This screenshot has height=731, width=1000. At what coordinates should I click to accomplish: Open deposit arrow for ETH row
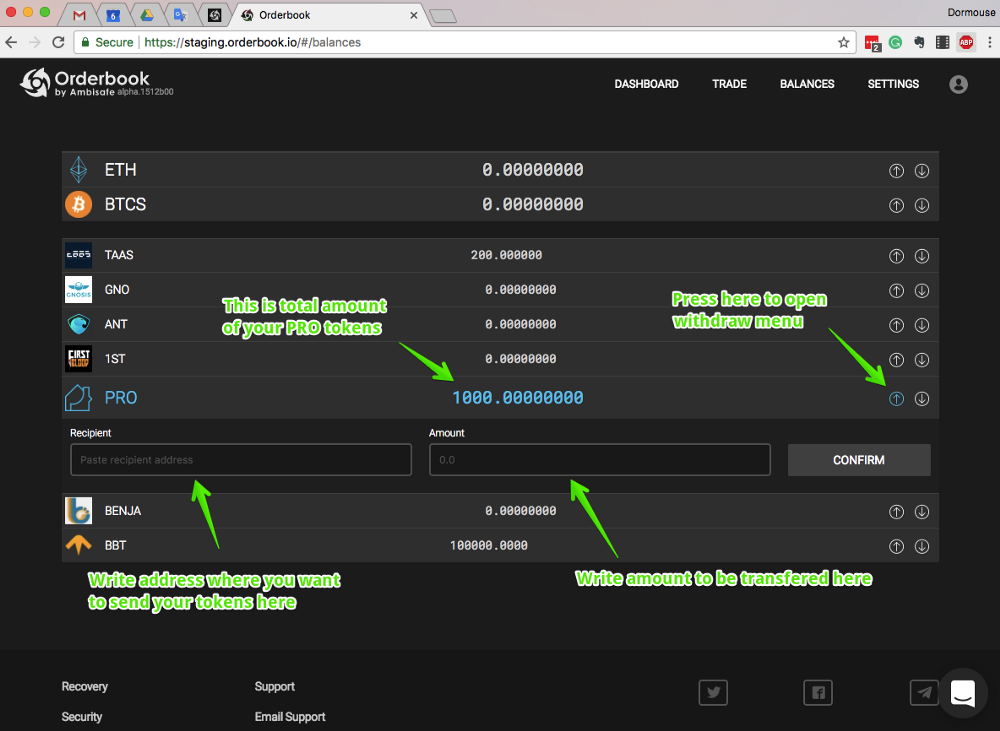[922, 170]
